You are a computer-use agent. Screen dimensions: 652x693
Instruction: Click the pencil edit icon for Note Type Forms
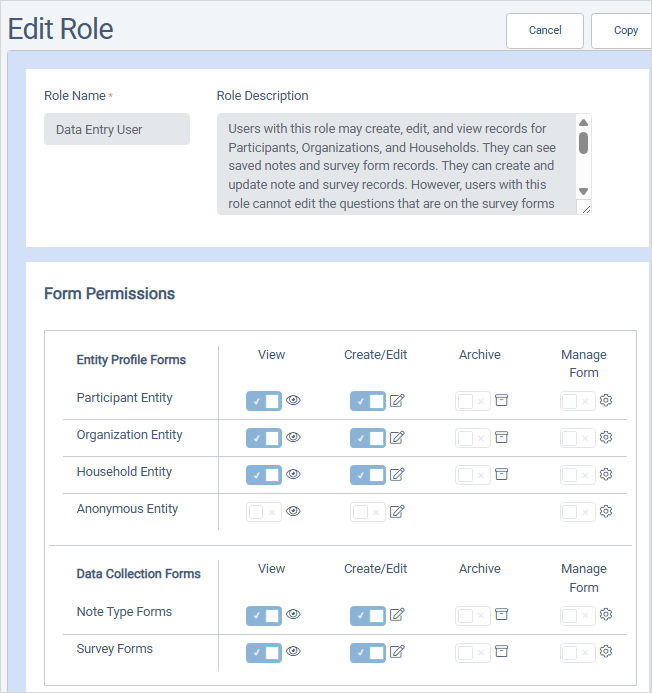(397, 615)
